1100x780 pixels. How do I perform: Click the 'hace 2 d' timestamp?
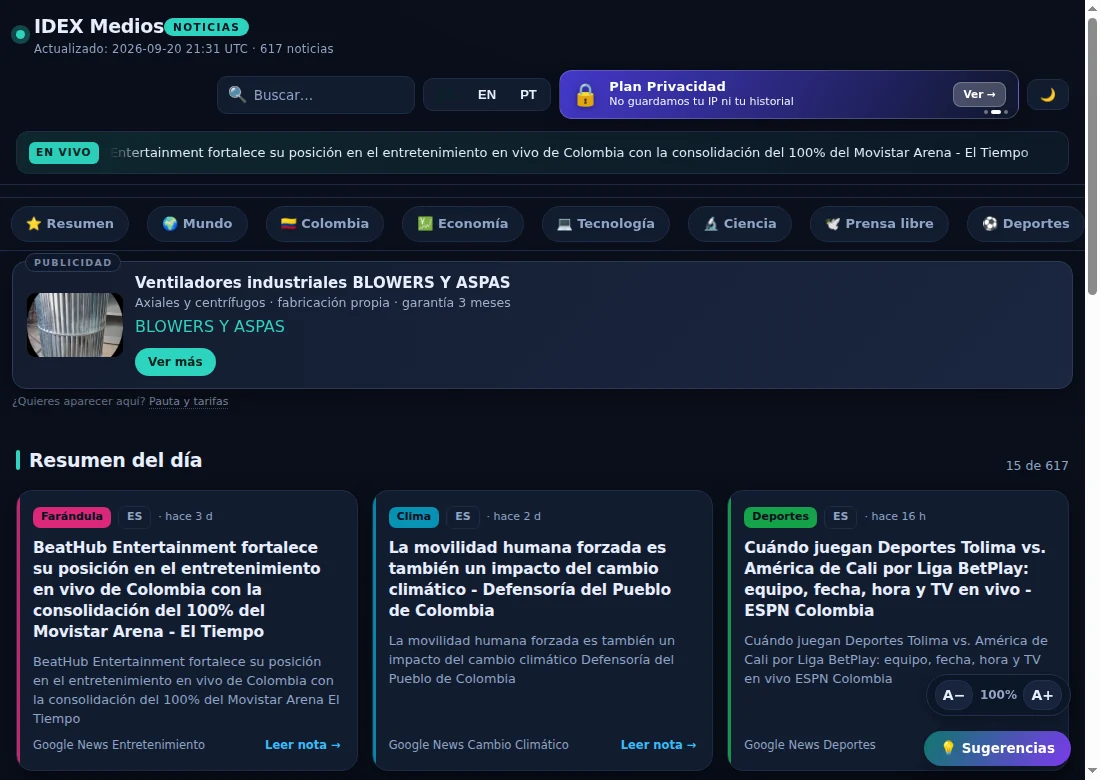pos(517,516)
